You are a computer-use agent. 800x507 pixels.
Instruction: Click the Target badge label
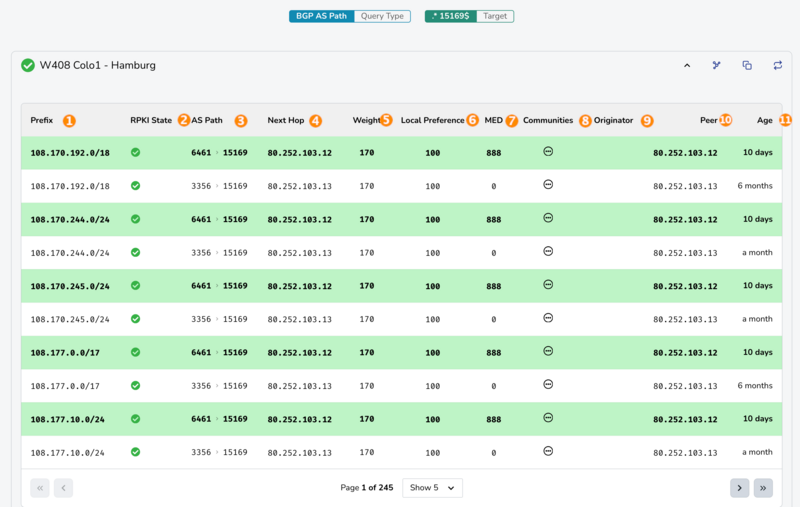(x=495, y=16)
